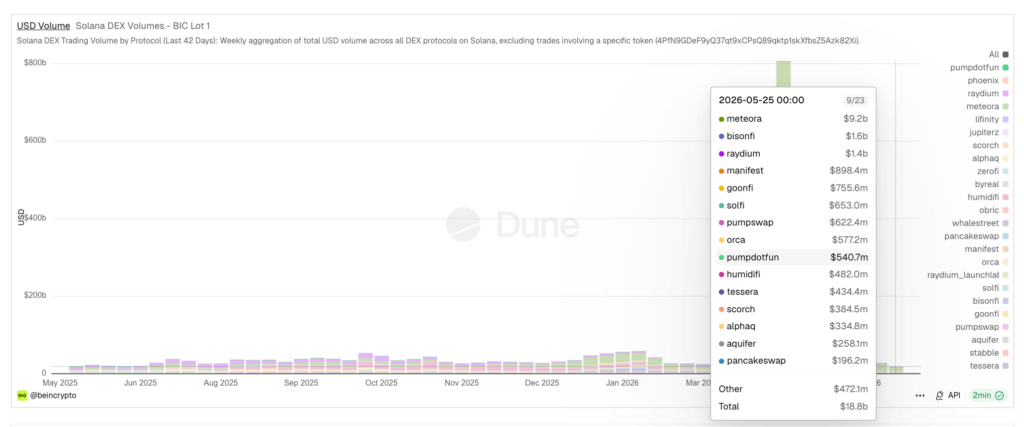Toggle pancakeswap in the legend list
The width and height of the screenshot is (1024, 427).
976,236
